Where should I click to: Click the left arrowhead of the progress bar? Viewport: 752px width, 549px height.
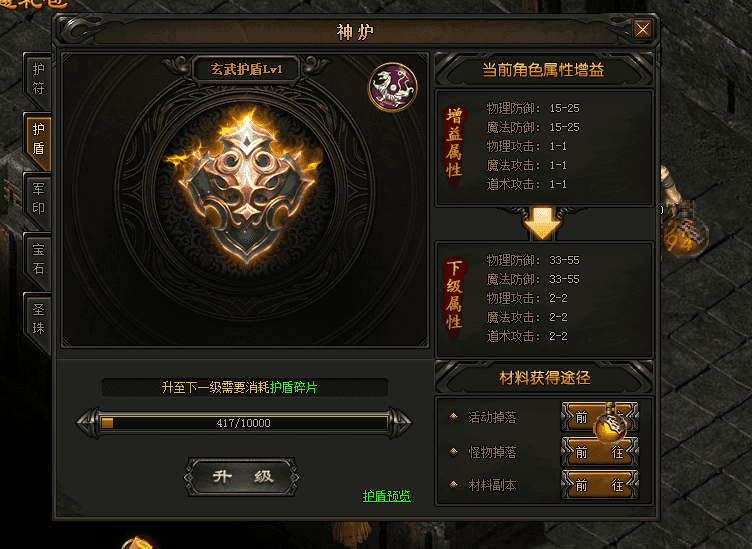coord(88,423)
